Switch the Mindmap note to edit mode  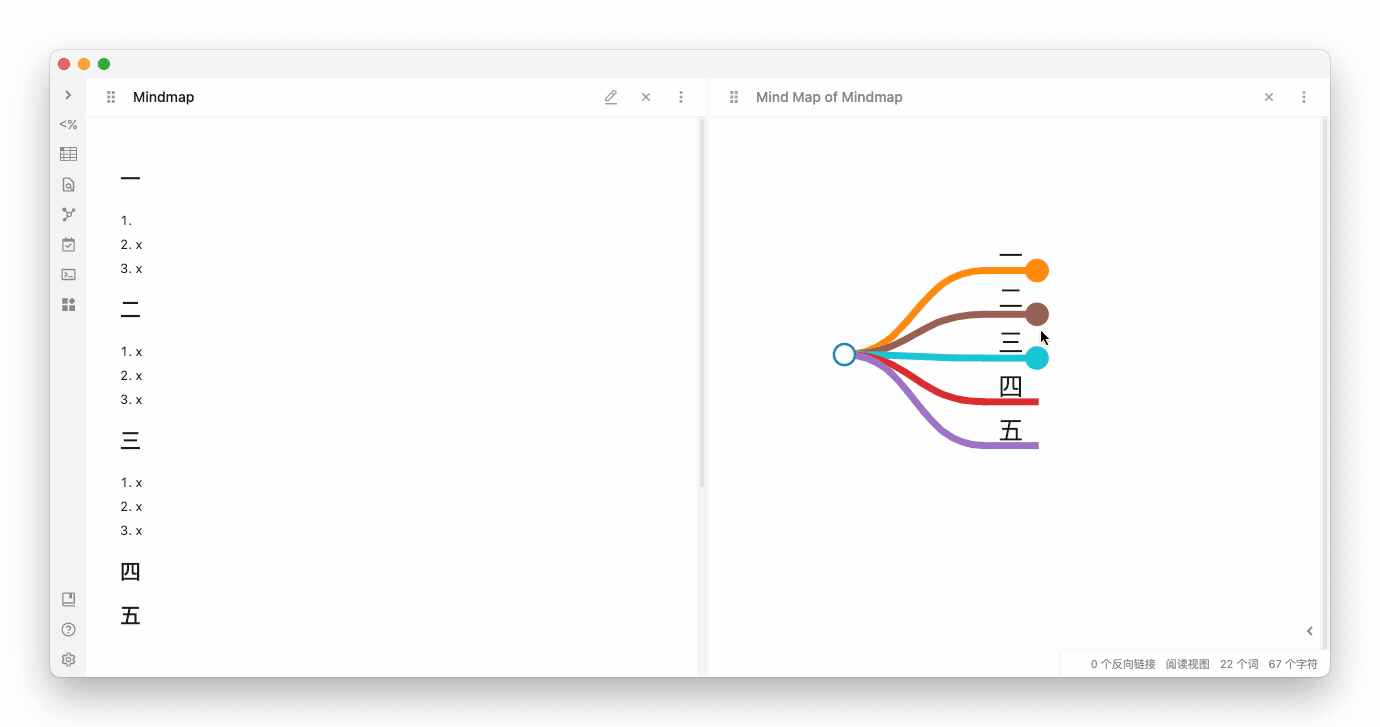(611, 97)
